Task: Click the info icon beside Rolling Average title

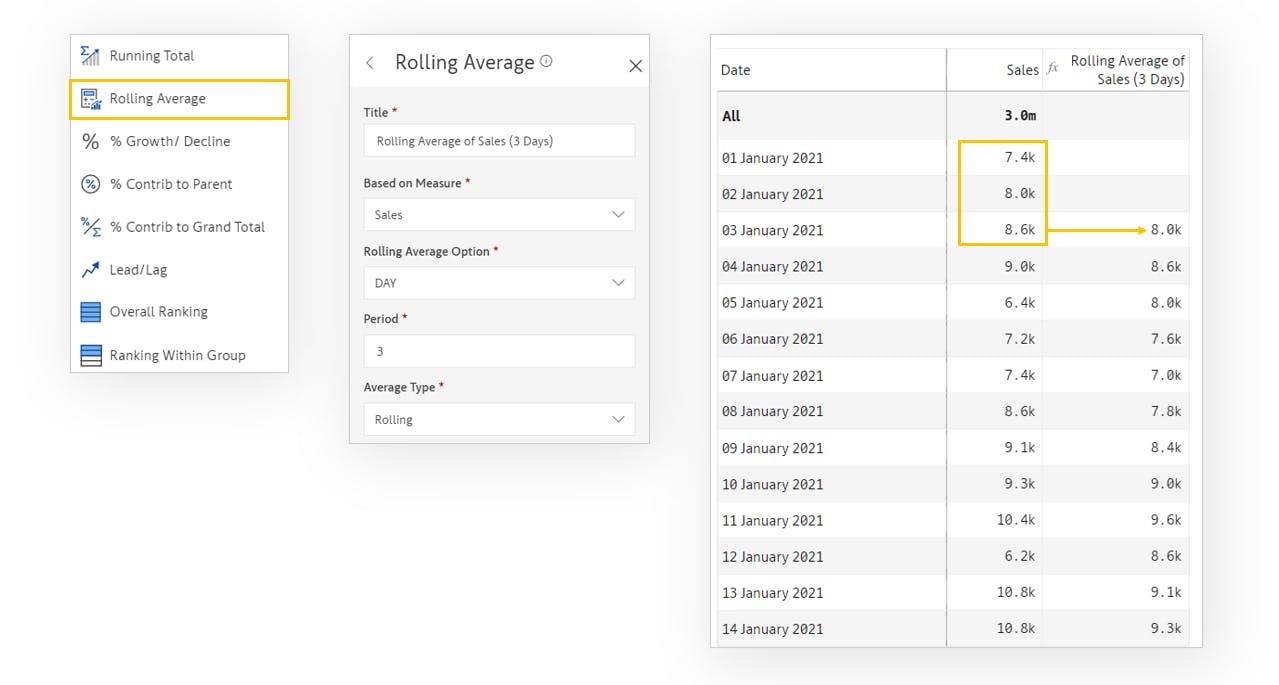Action: 546,61
